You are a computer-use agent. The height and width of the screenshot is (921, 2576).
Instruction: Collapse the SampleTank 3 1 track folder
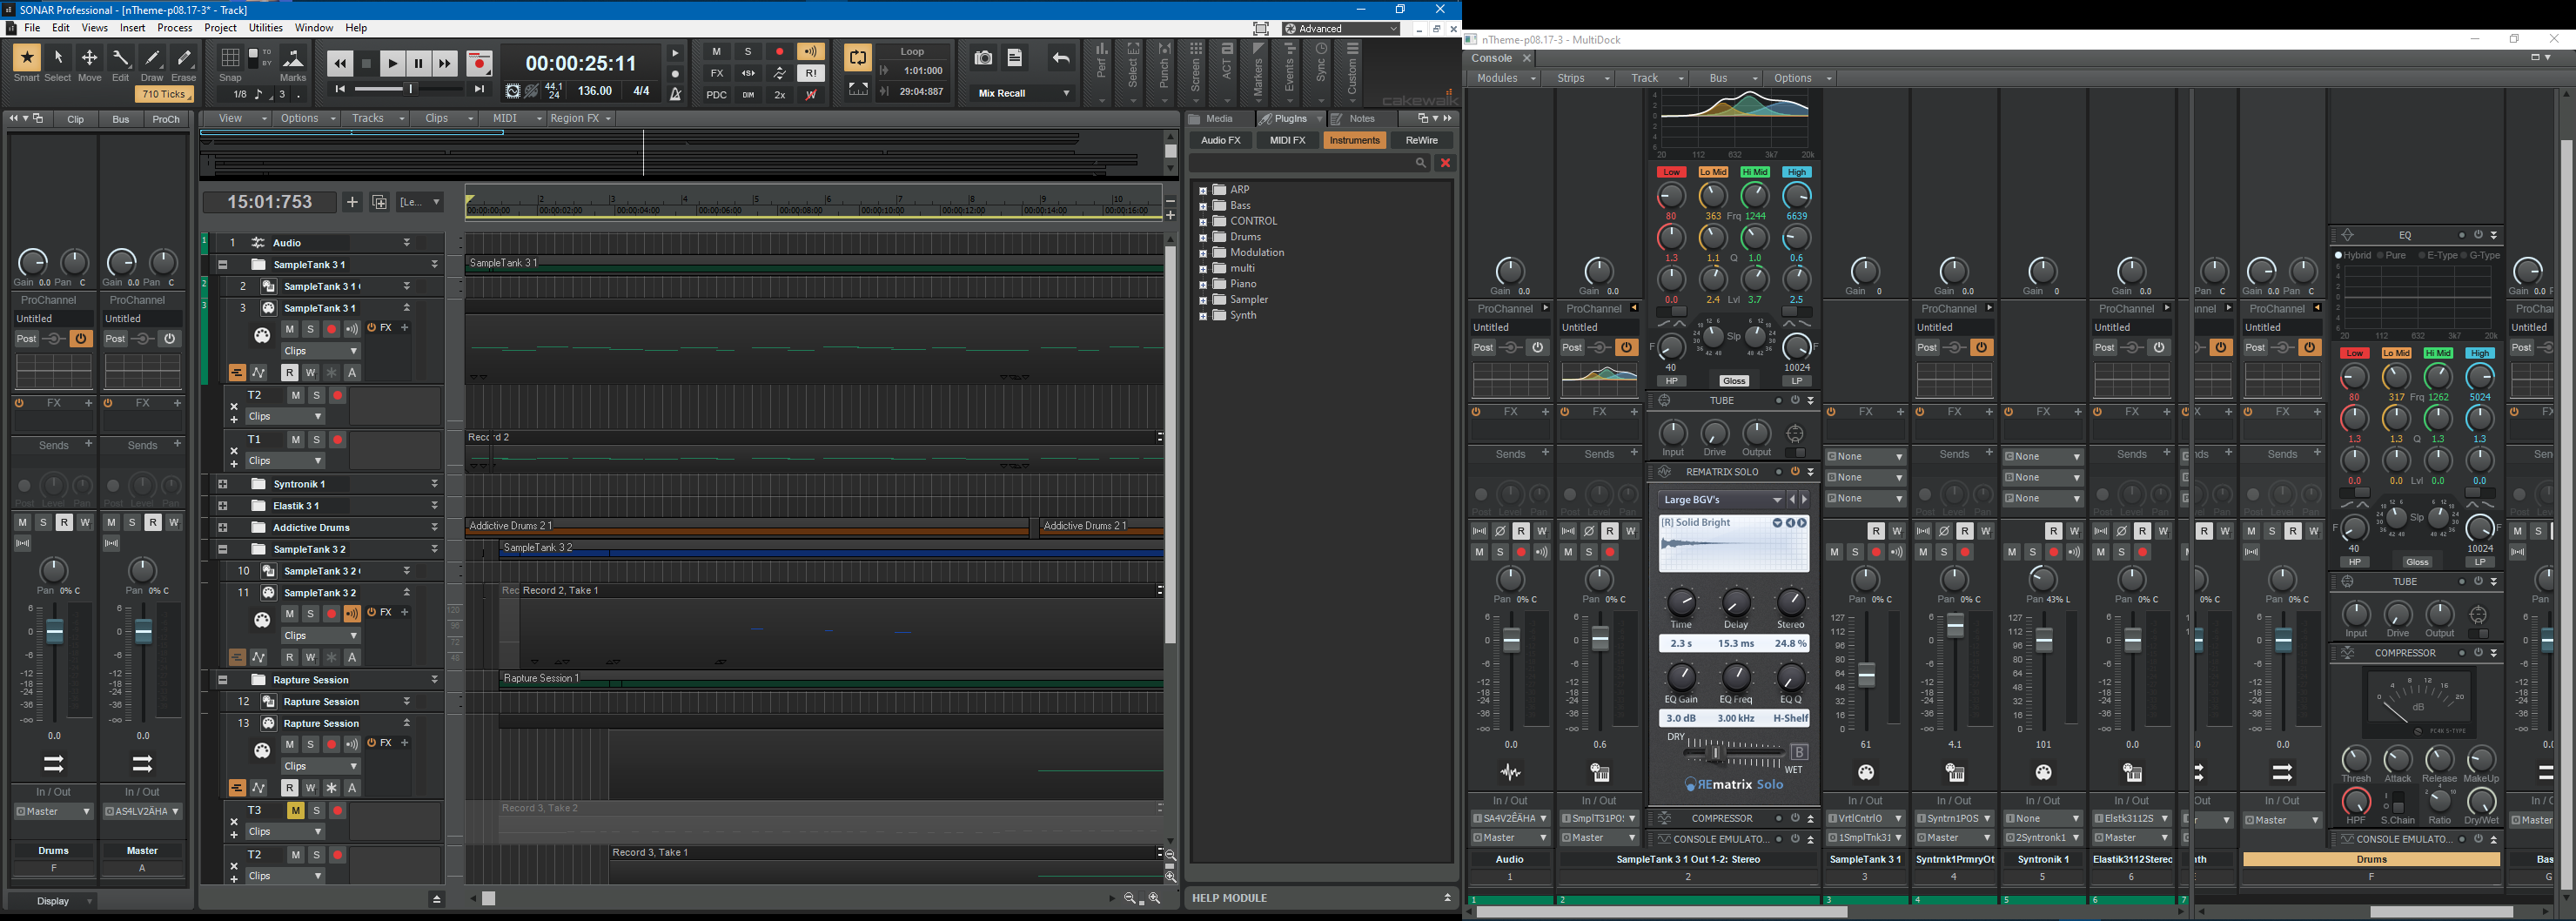(x=223, y=265)
